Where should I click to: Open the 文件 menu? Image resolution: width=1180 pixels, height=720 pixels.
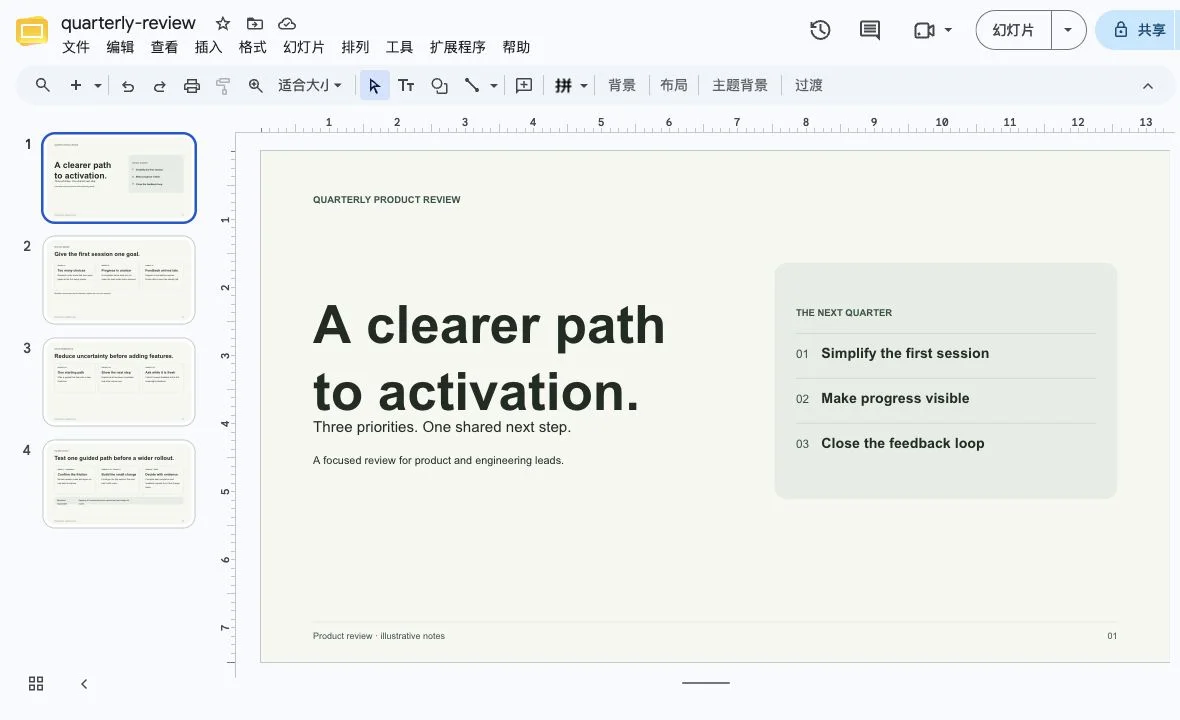pyautogui.click(x=75, y=47)
